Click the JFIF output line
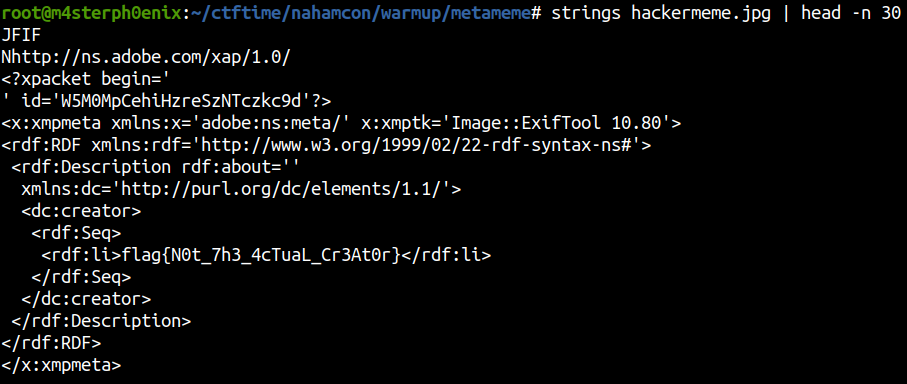 pyautogui.click(x=21, y=36)
